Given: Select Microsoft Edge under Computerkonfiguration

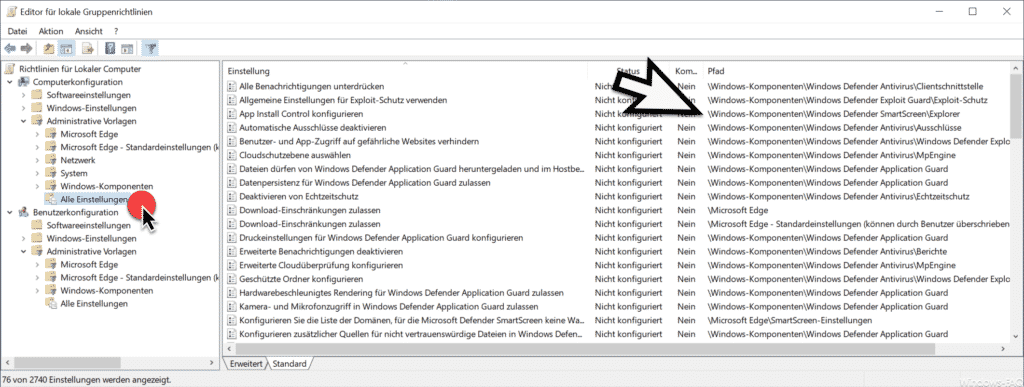Looking at the screenshot, I should click(89, 134).
